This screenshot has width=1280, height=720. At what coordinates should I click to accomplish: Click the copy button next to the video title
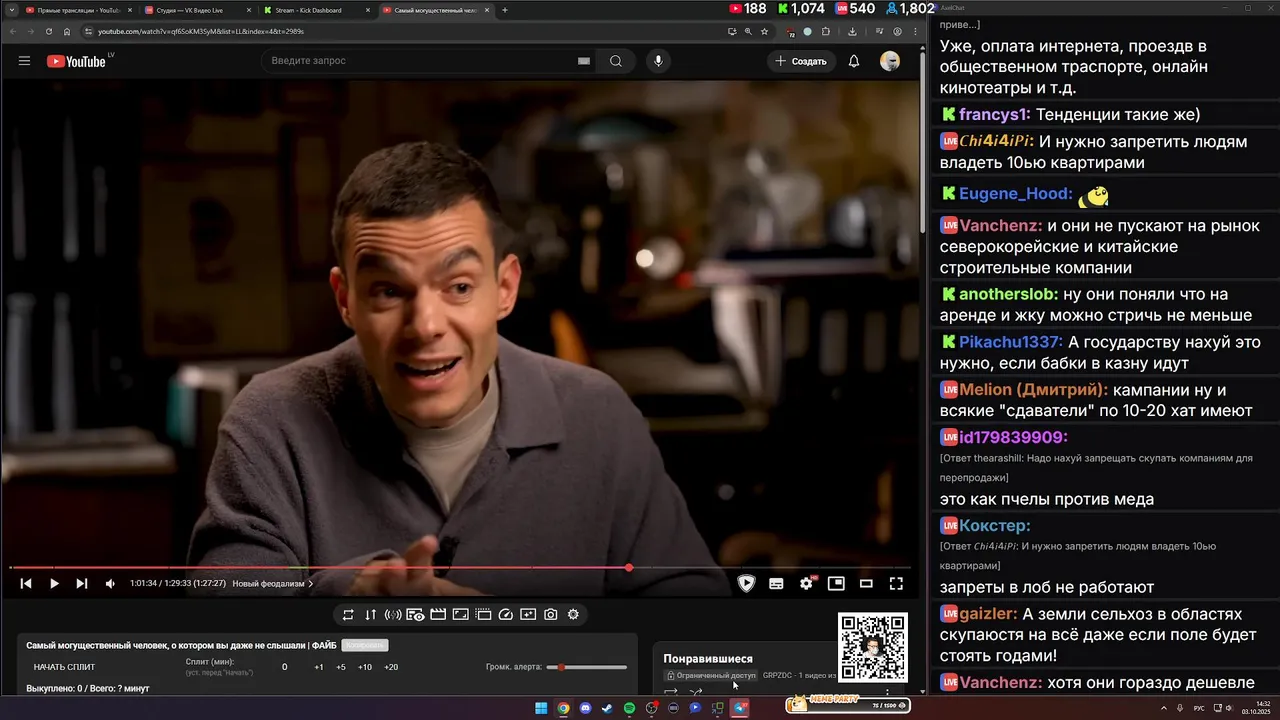pyautogui.click(x=364, y=645)
